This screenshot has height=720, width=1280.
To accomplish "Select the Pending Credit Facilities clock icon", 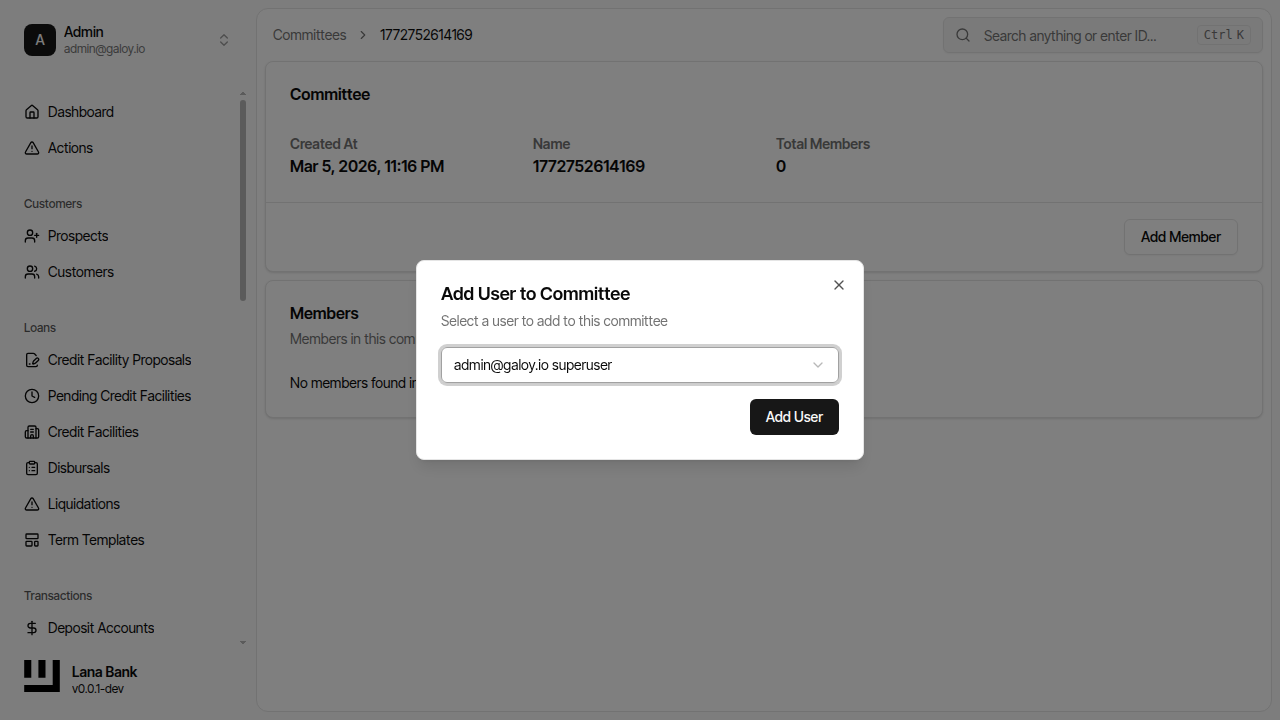I will [x=31, y=396].
